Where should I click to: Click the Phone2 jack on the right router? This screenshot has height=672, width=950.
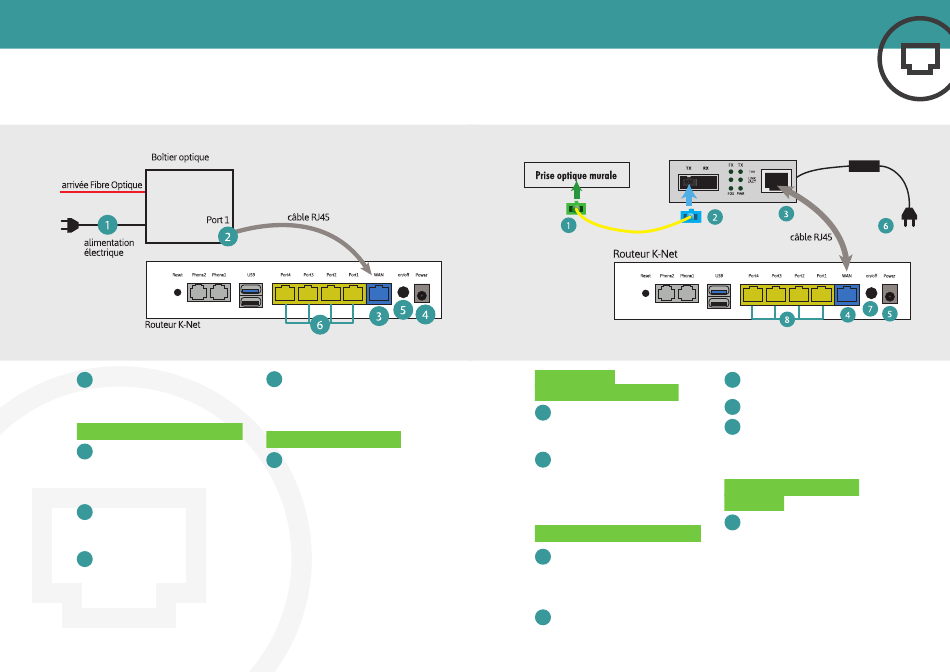click(666, 293)
